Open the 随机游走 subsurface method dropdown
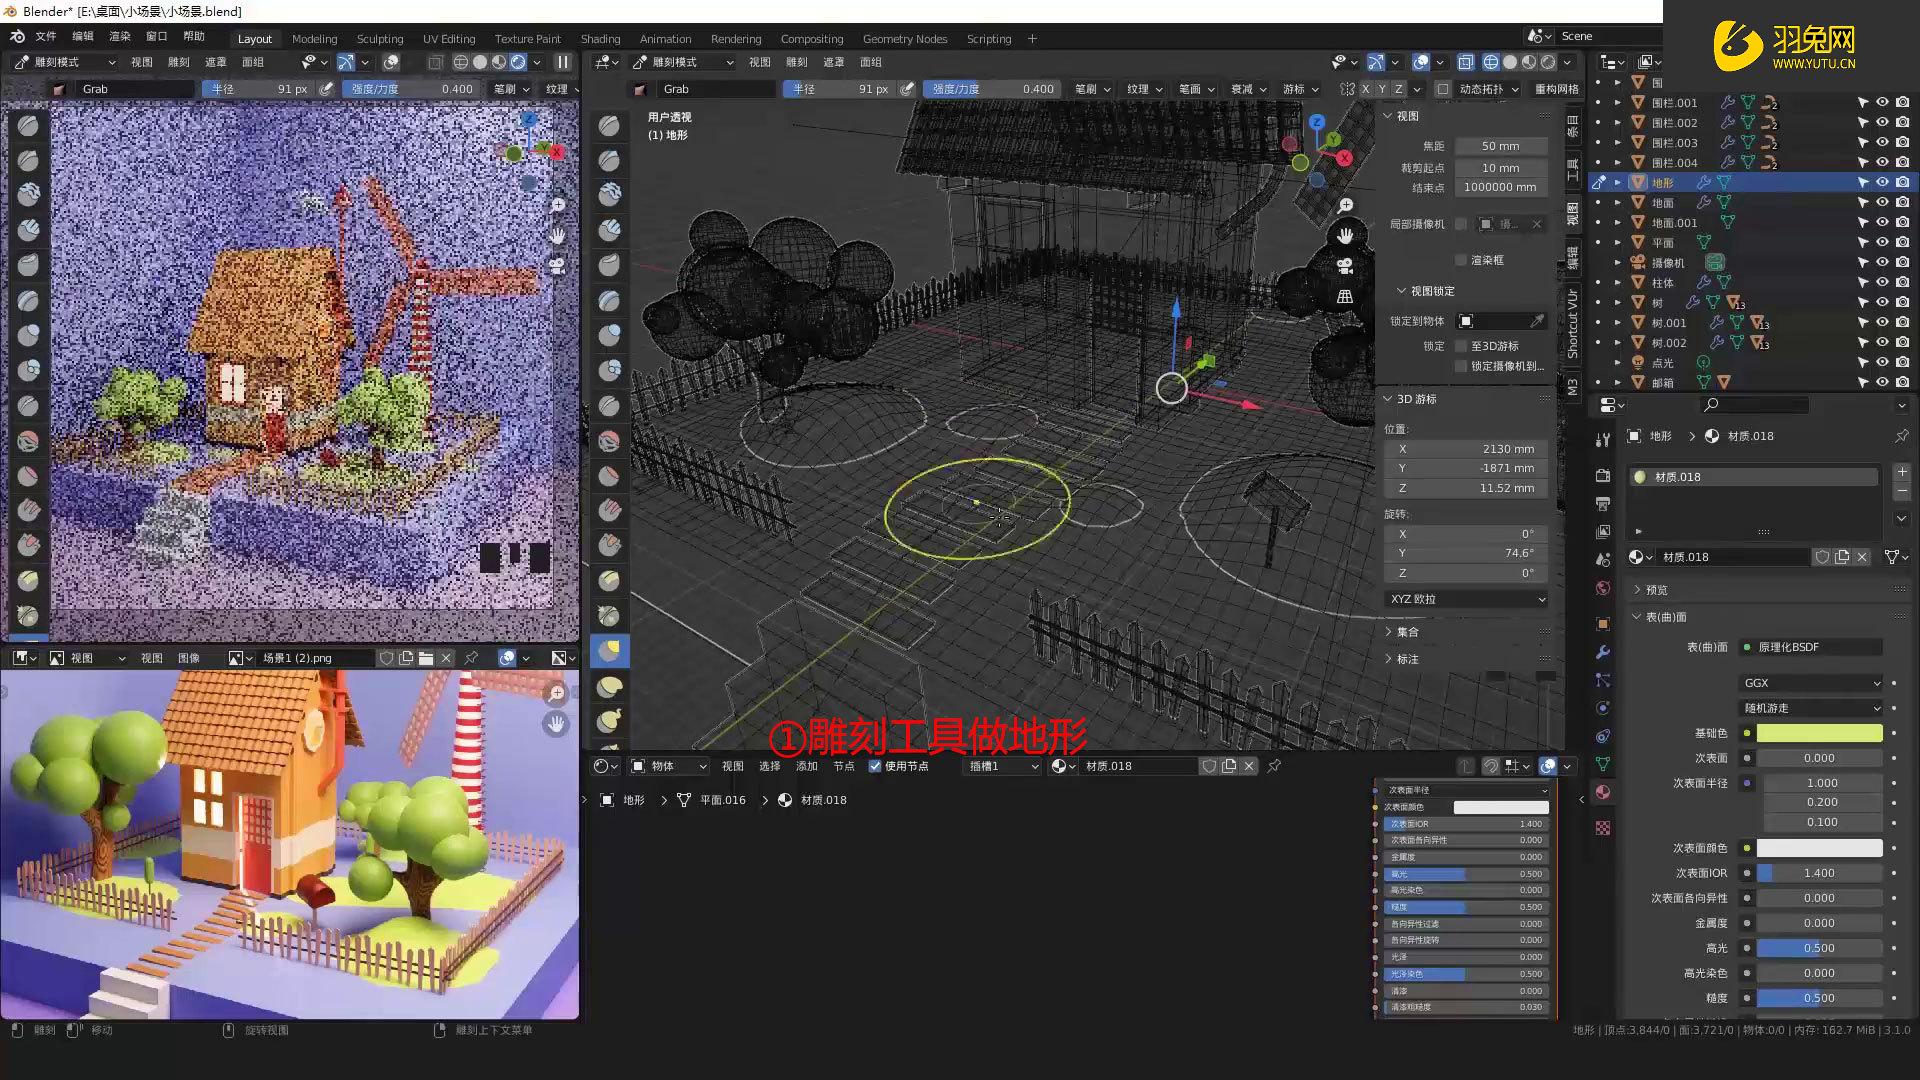1920x1080 pixels. point(1811,708)
